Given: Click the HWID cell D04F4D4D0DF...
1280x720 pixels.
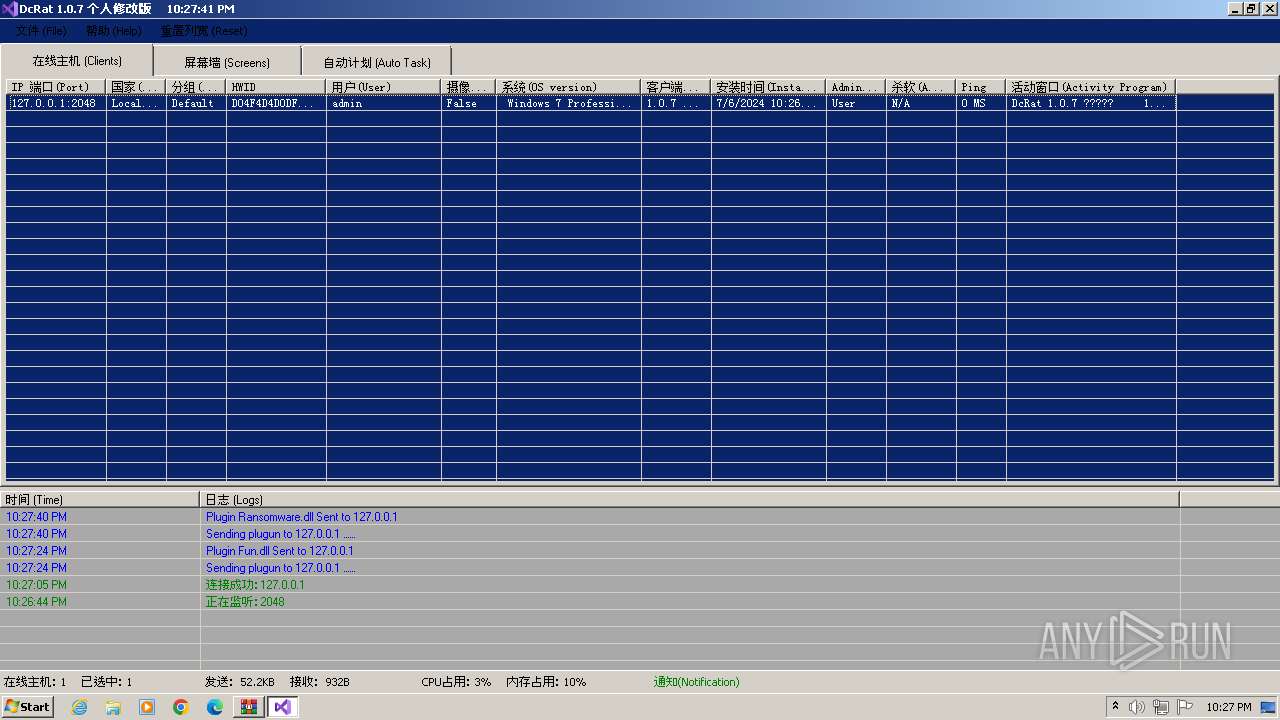Looking at the screenshot, I should tap(276, 103).
